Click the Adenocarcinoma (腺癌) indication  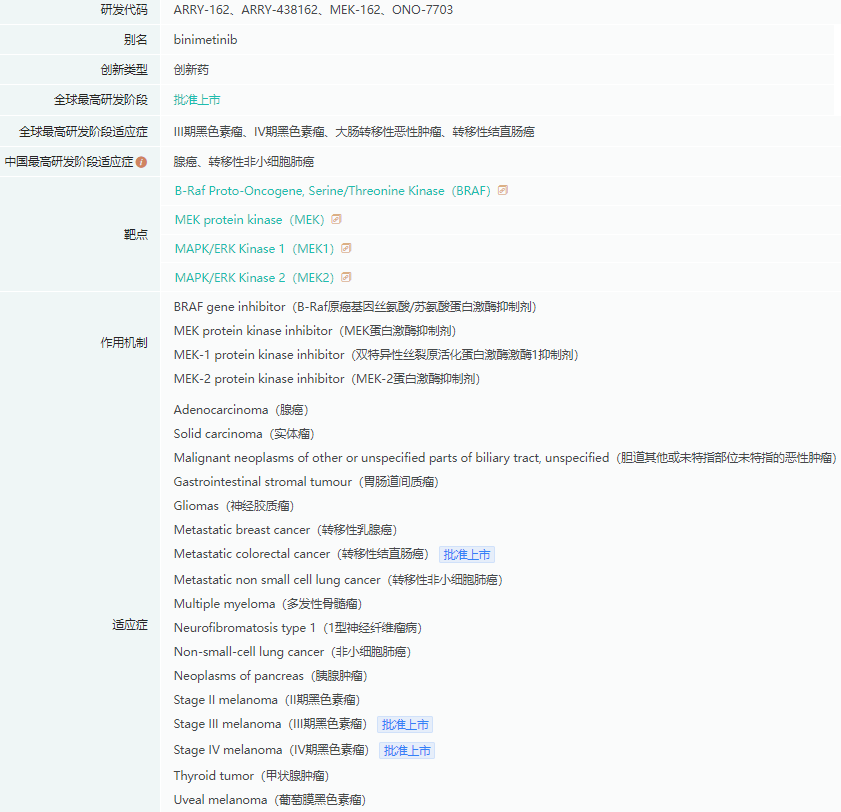coord(241,410)
